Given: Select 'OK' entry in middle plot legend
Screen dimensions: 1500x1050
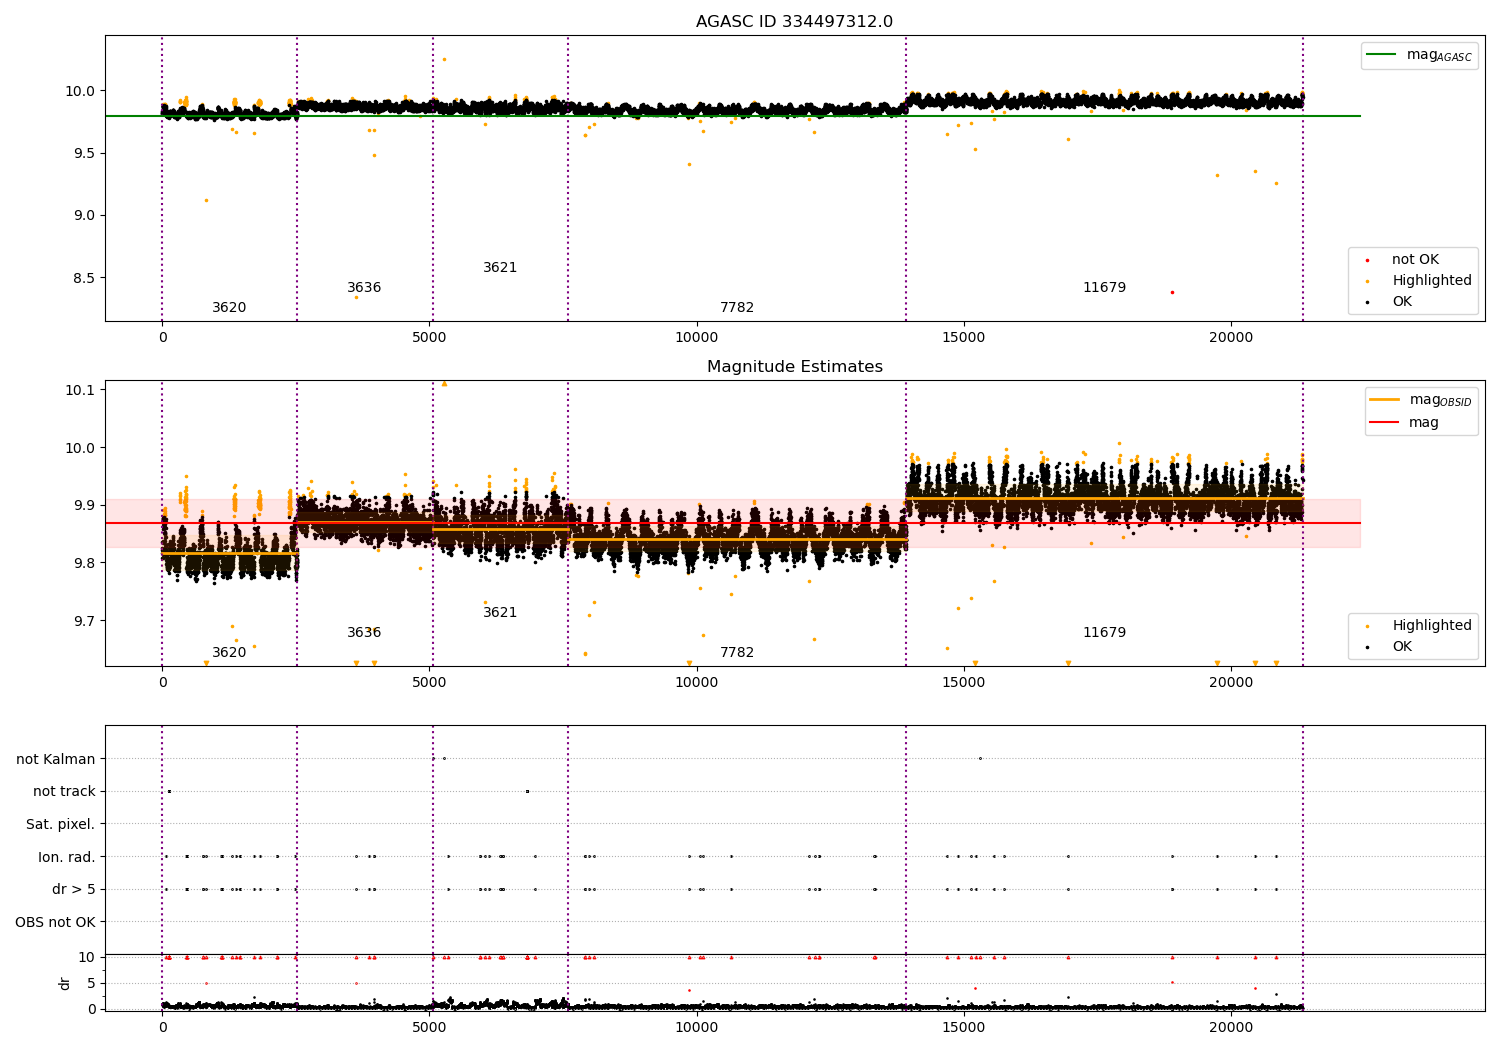Looking at the screenshot, I should tap(1402, 647).
